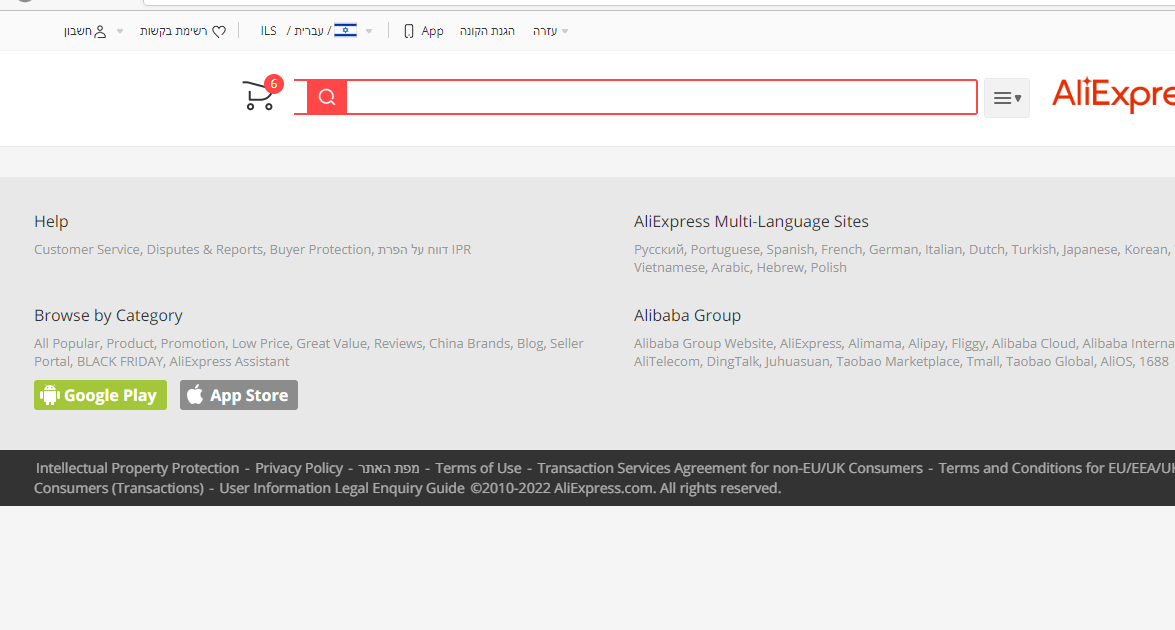Open the רשימת בקשות wishlist link

pos(174,31)
